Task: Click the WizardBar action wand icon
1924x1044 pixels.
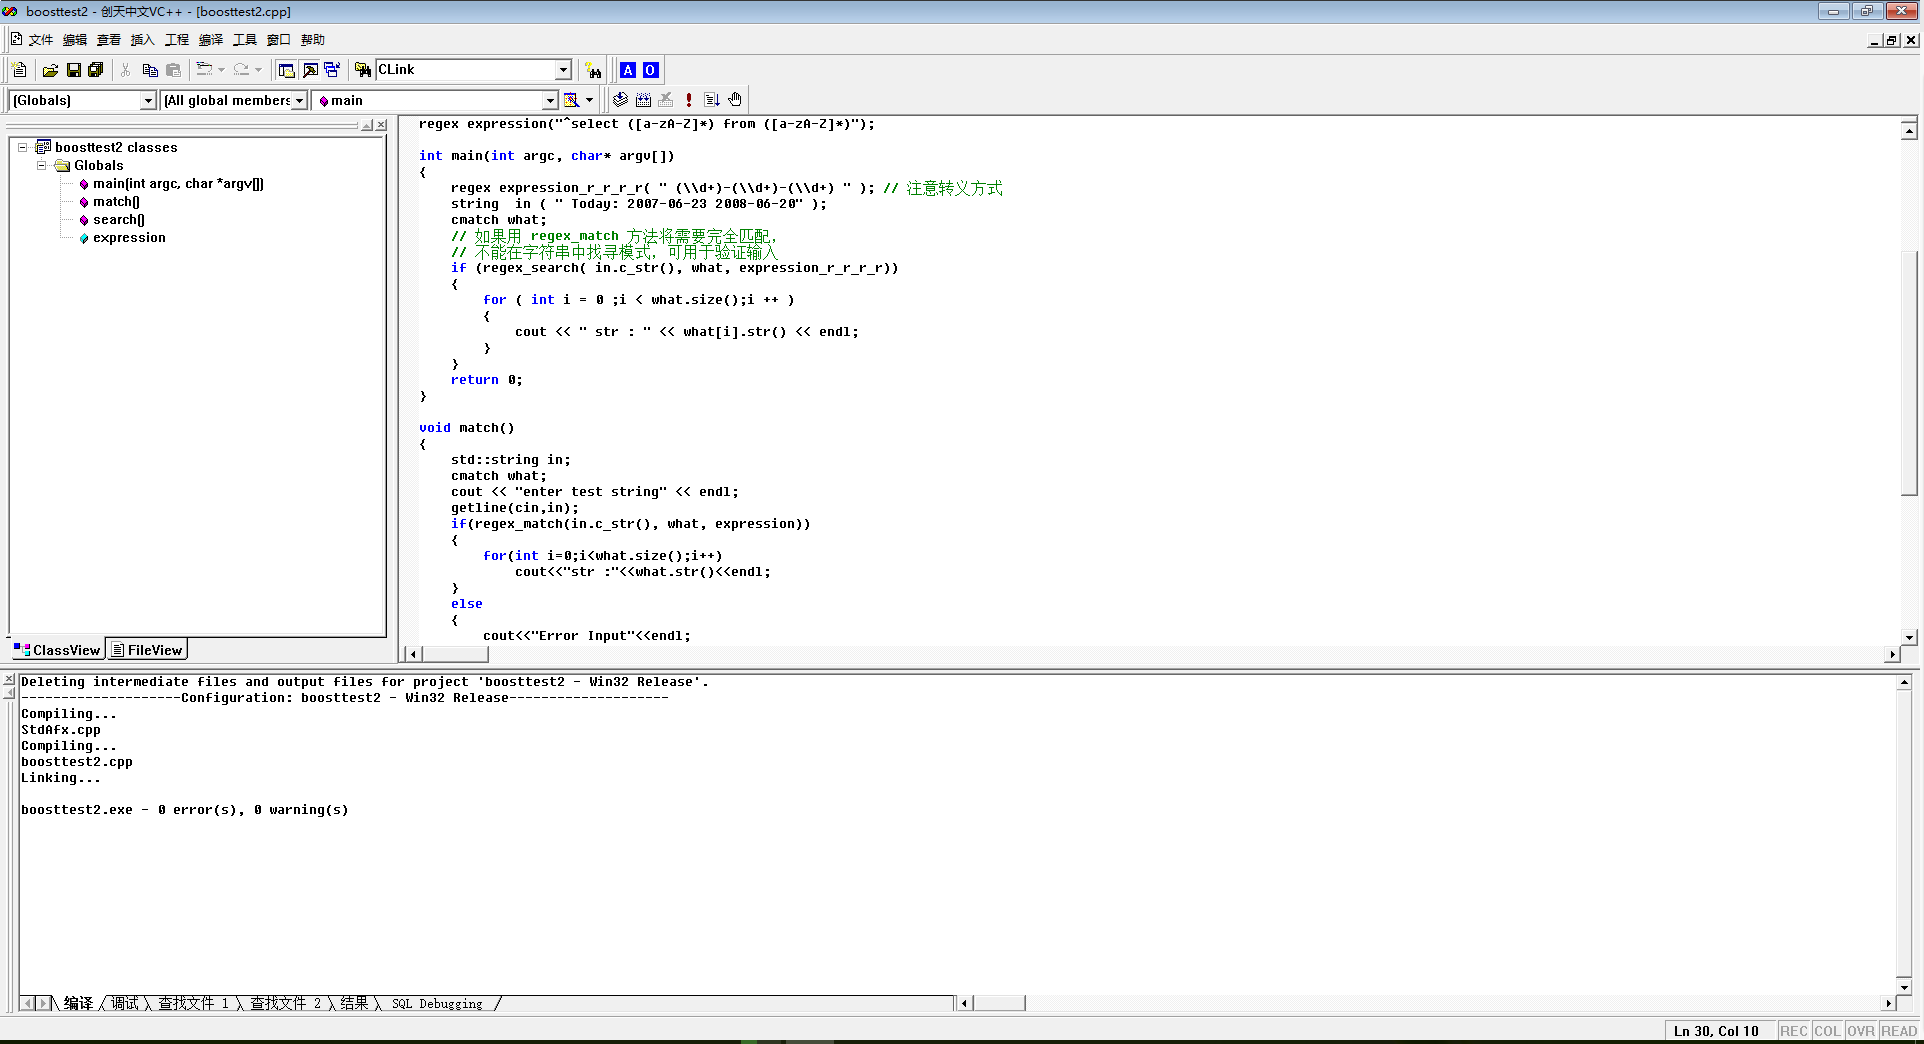Action: (x=571, y=100)
